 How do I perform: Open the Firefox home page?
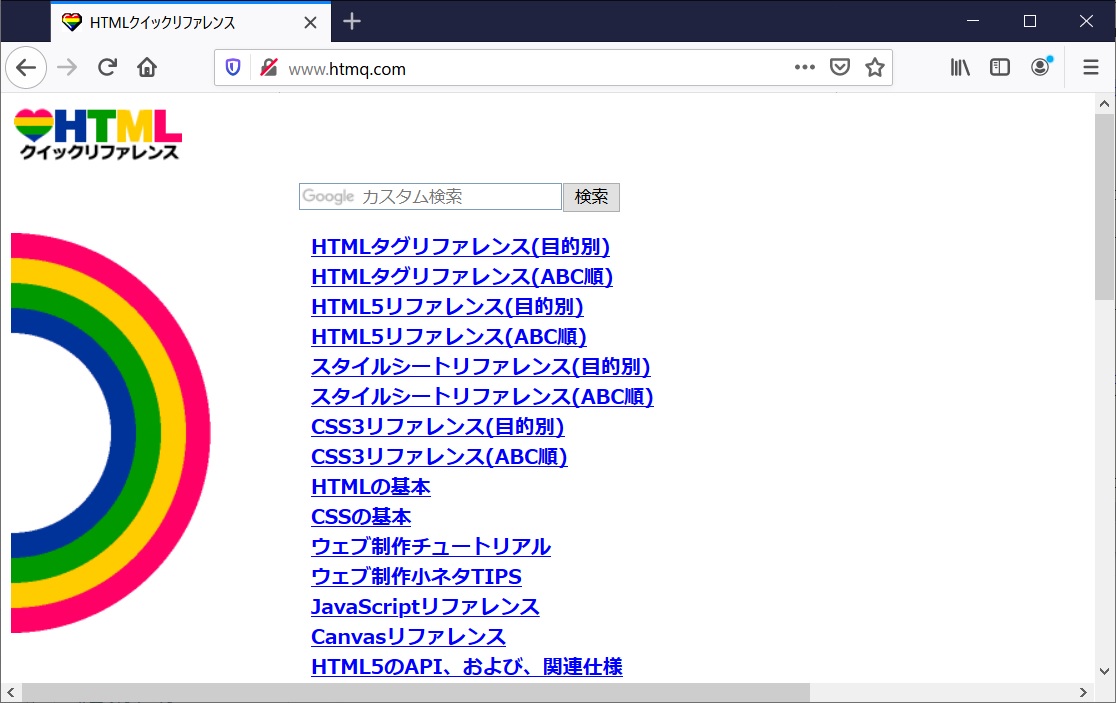tap(147, 68)
